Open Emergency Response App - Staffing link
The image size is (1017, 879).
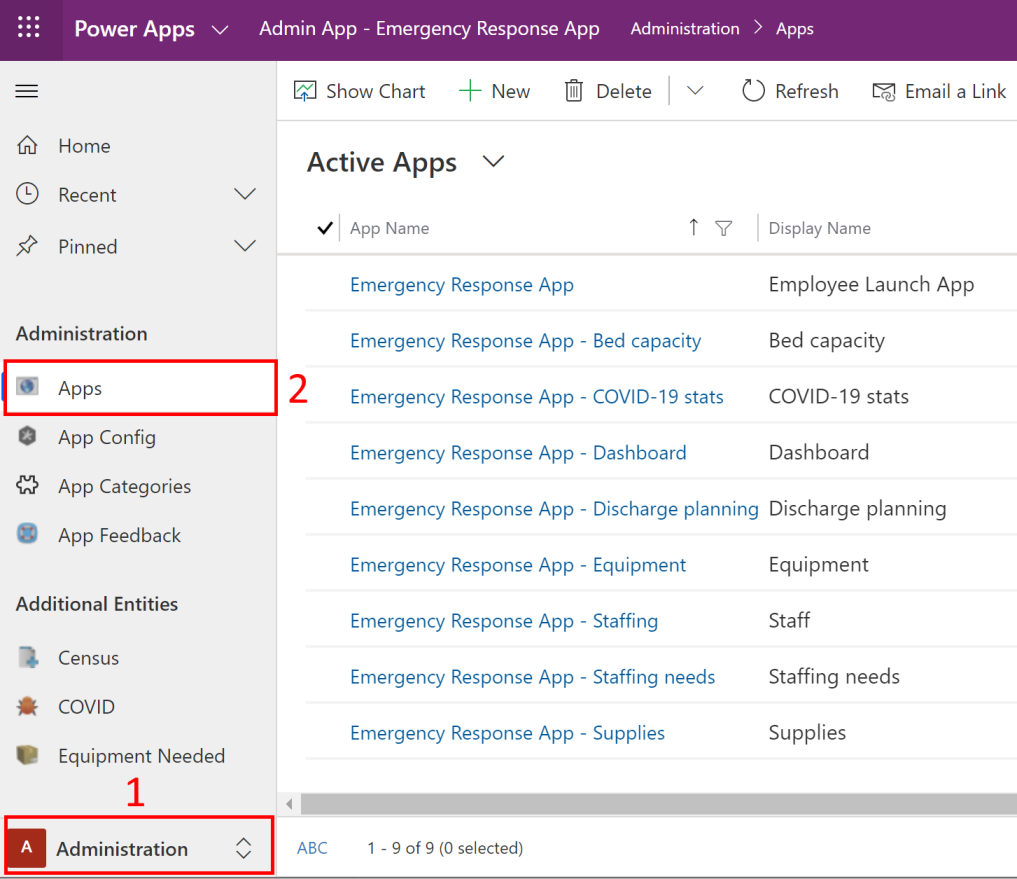[504, 620]
